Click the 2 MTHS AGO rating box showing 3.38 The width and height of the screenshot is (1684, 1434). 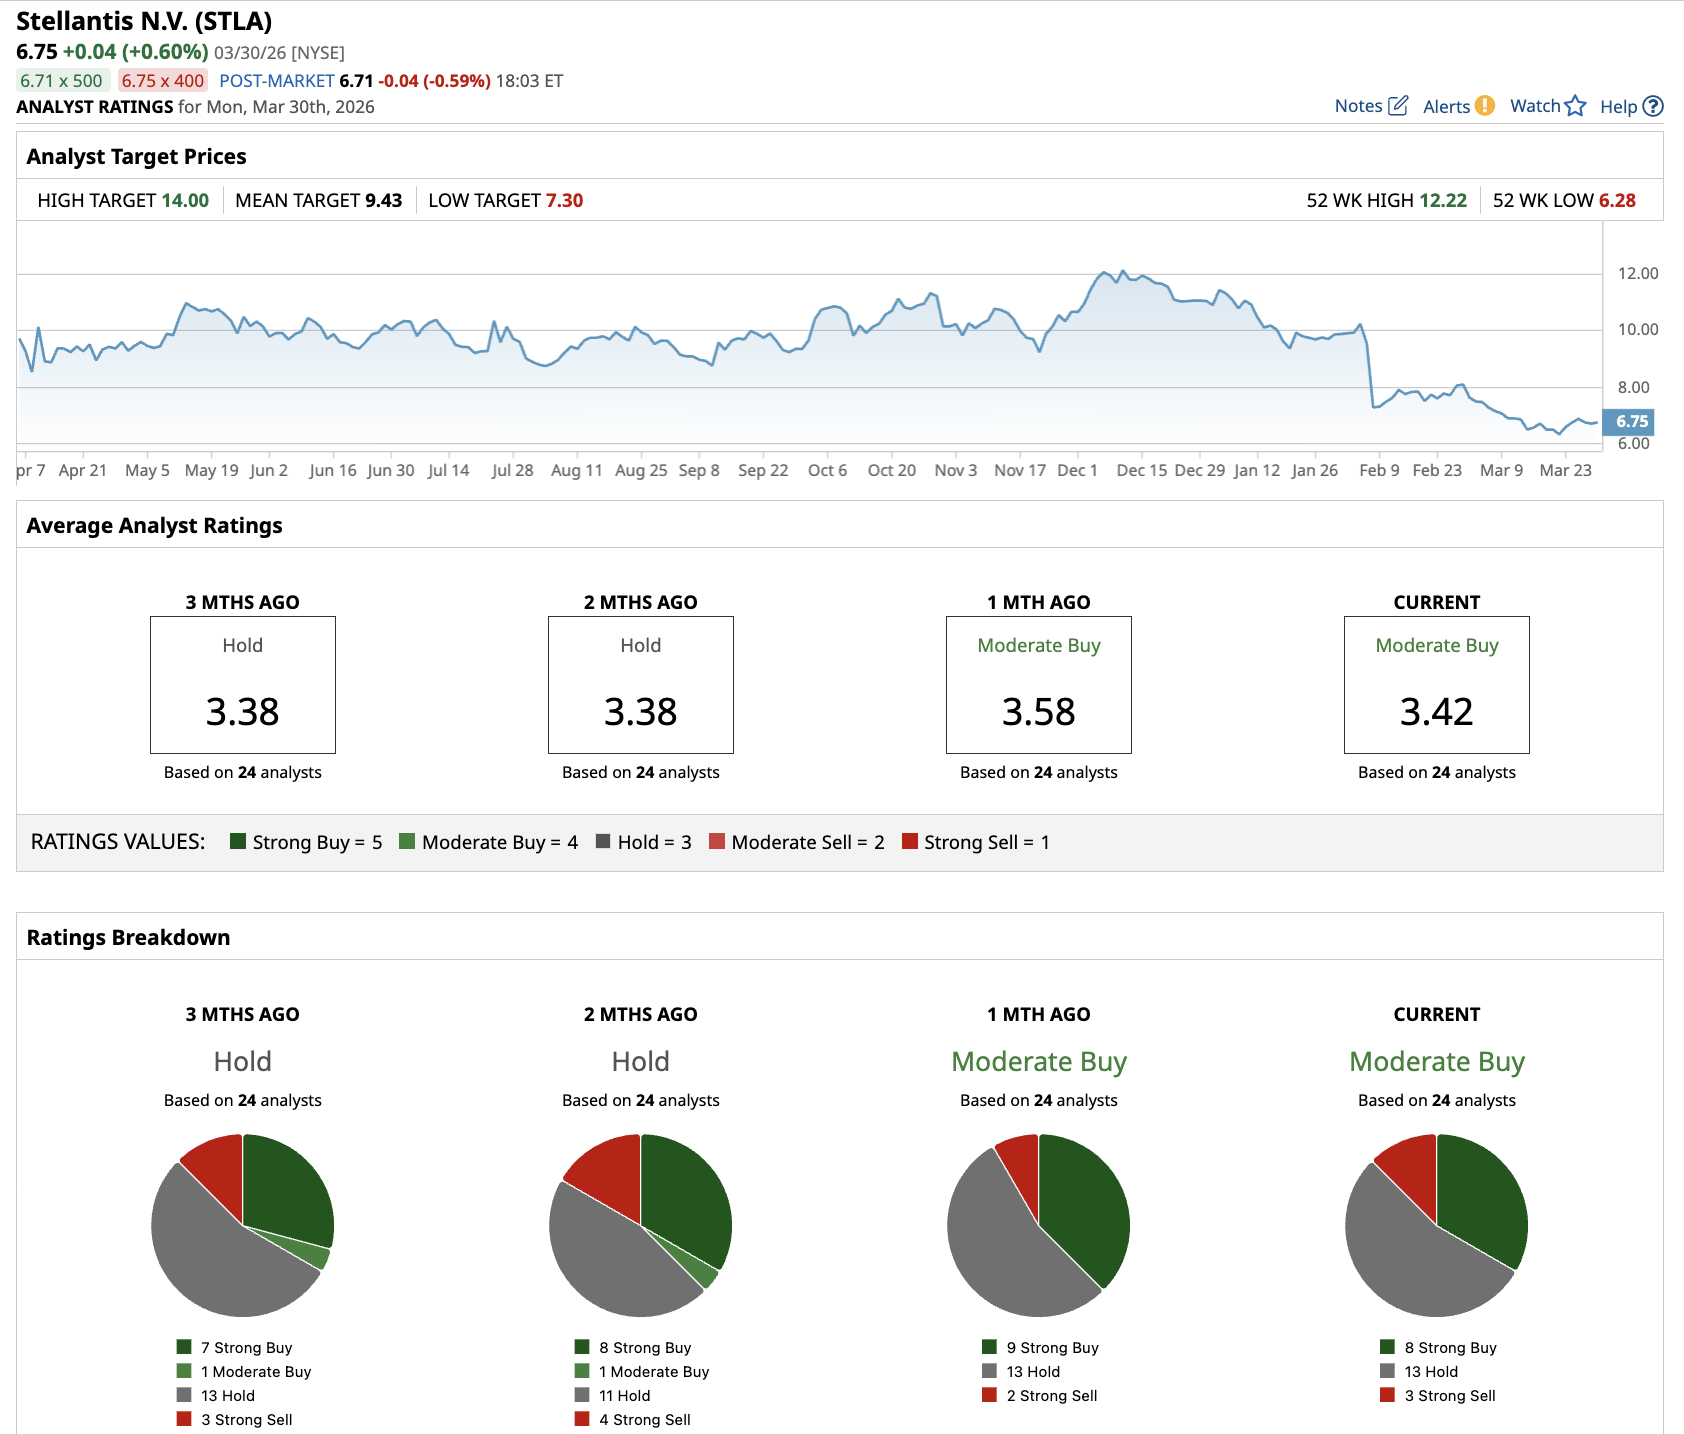(x=641, y=685)
